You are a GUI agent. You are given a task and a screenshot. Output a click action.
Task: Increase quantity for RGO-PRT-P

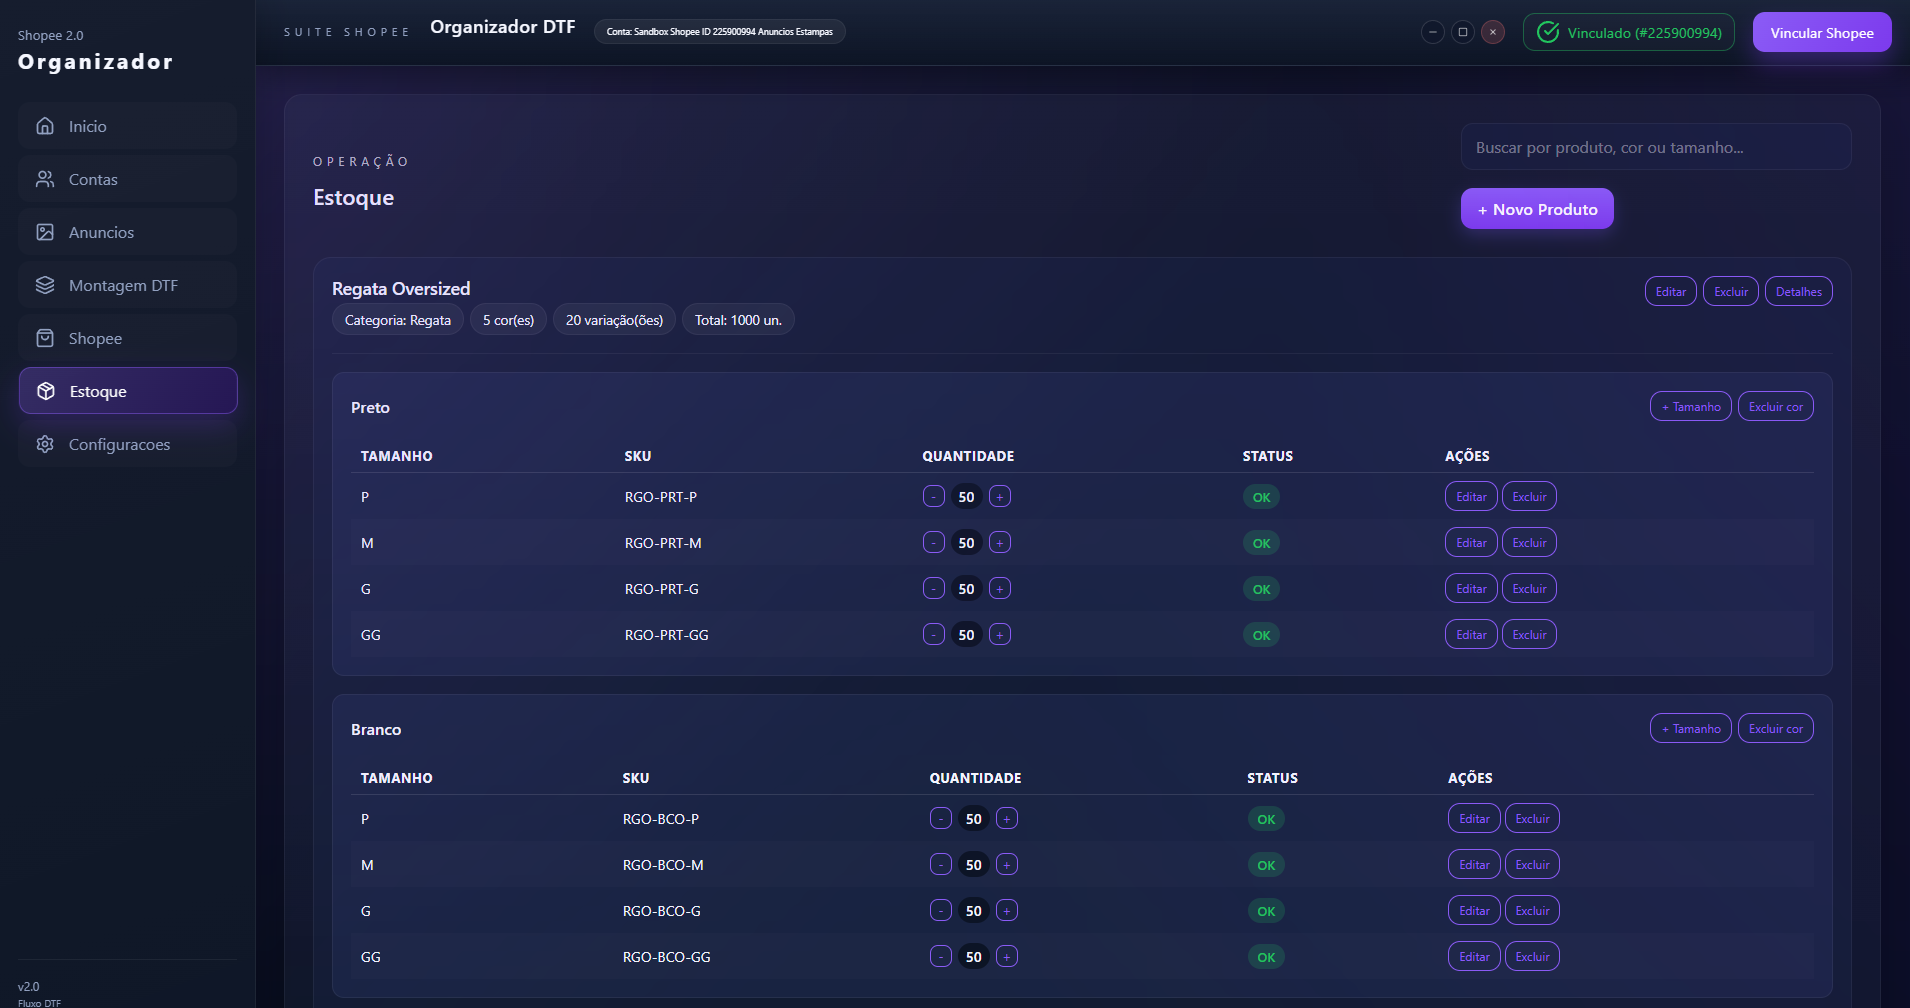pos(999,497)
